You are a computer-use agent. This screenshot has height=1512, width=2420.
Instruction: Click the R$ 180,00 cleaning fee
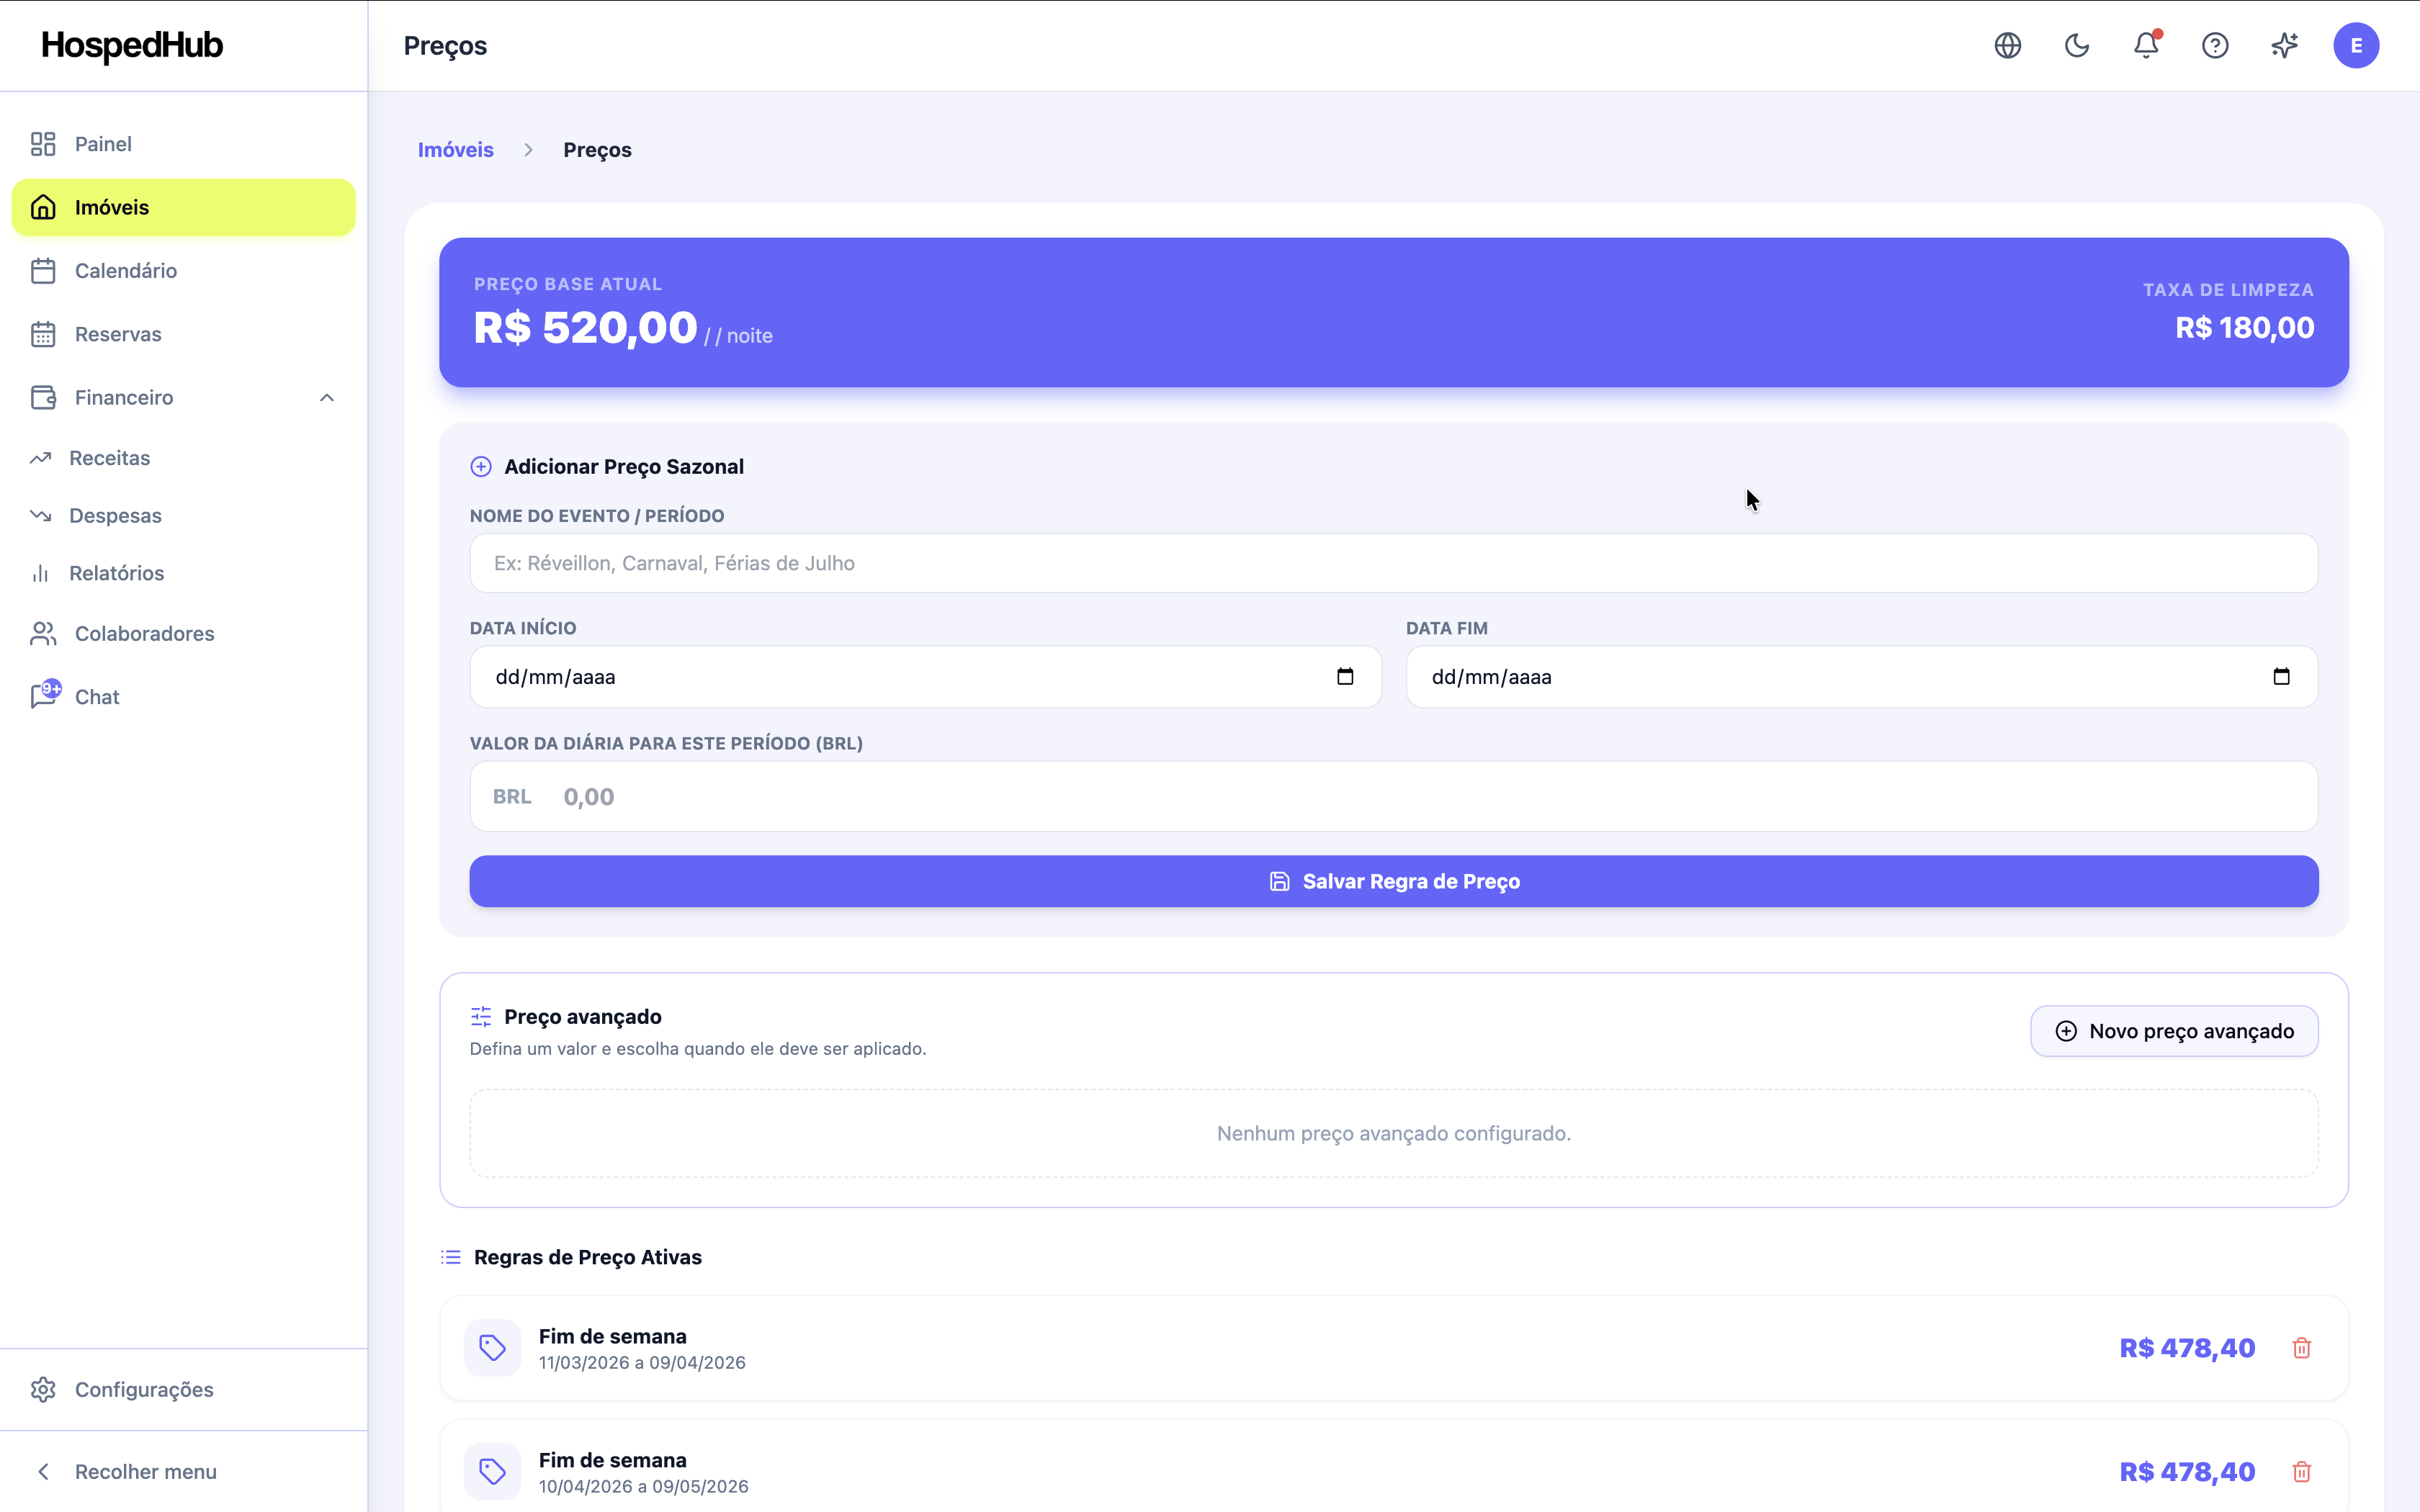tap(2245, 328)
